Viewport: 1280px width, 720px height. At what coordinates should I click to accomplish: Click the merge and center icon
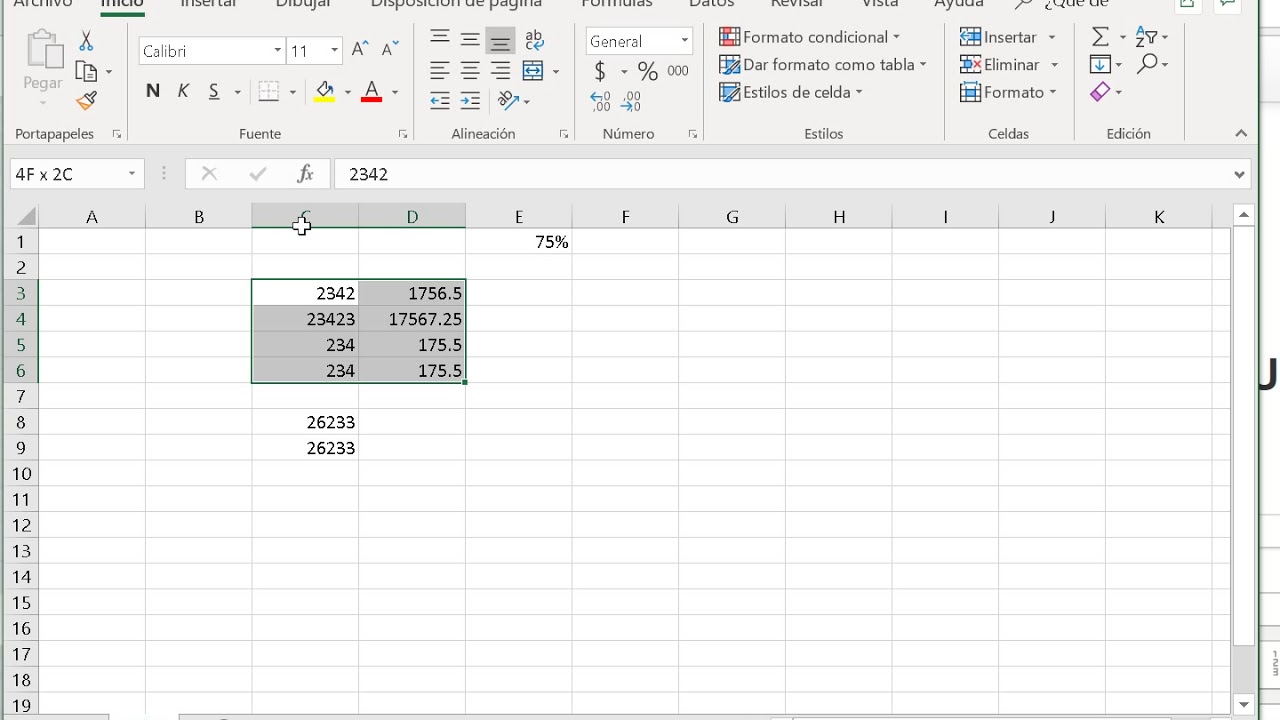(533, 71)
